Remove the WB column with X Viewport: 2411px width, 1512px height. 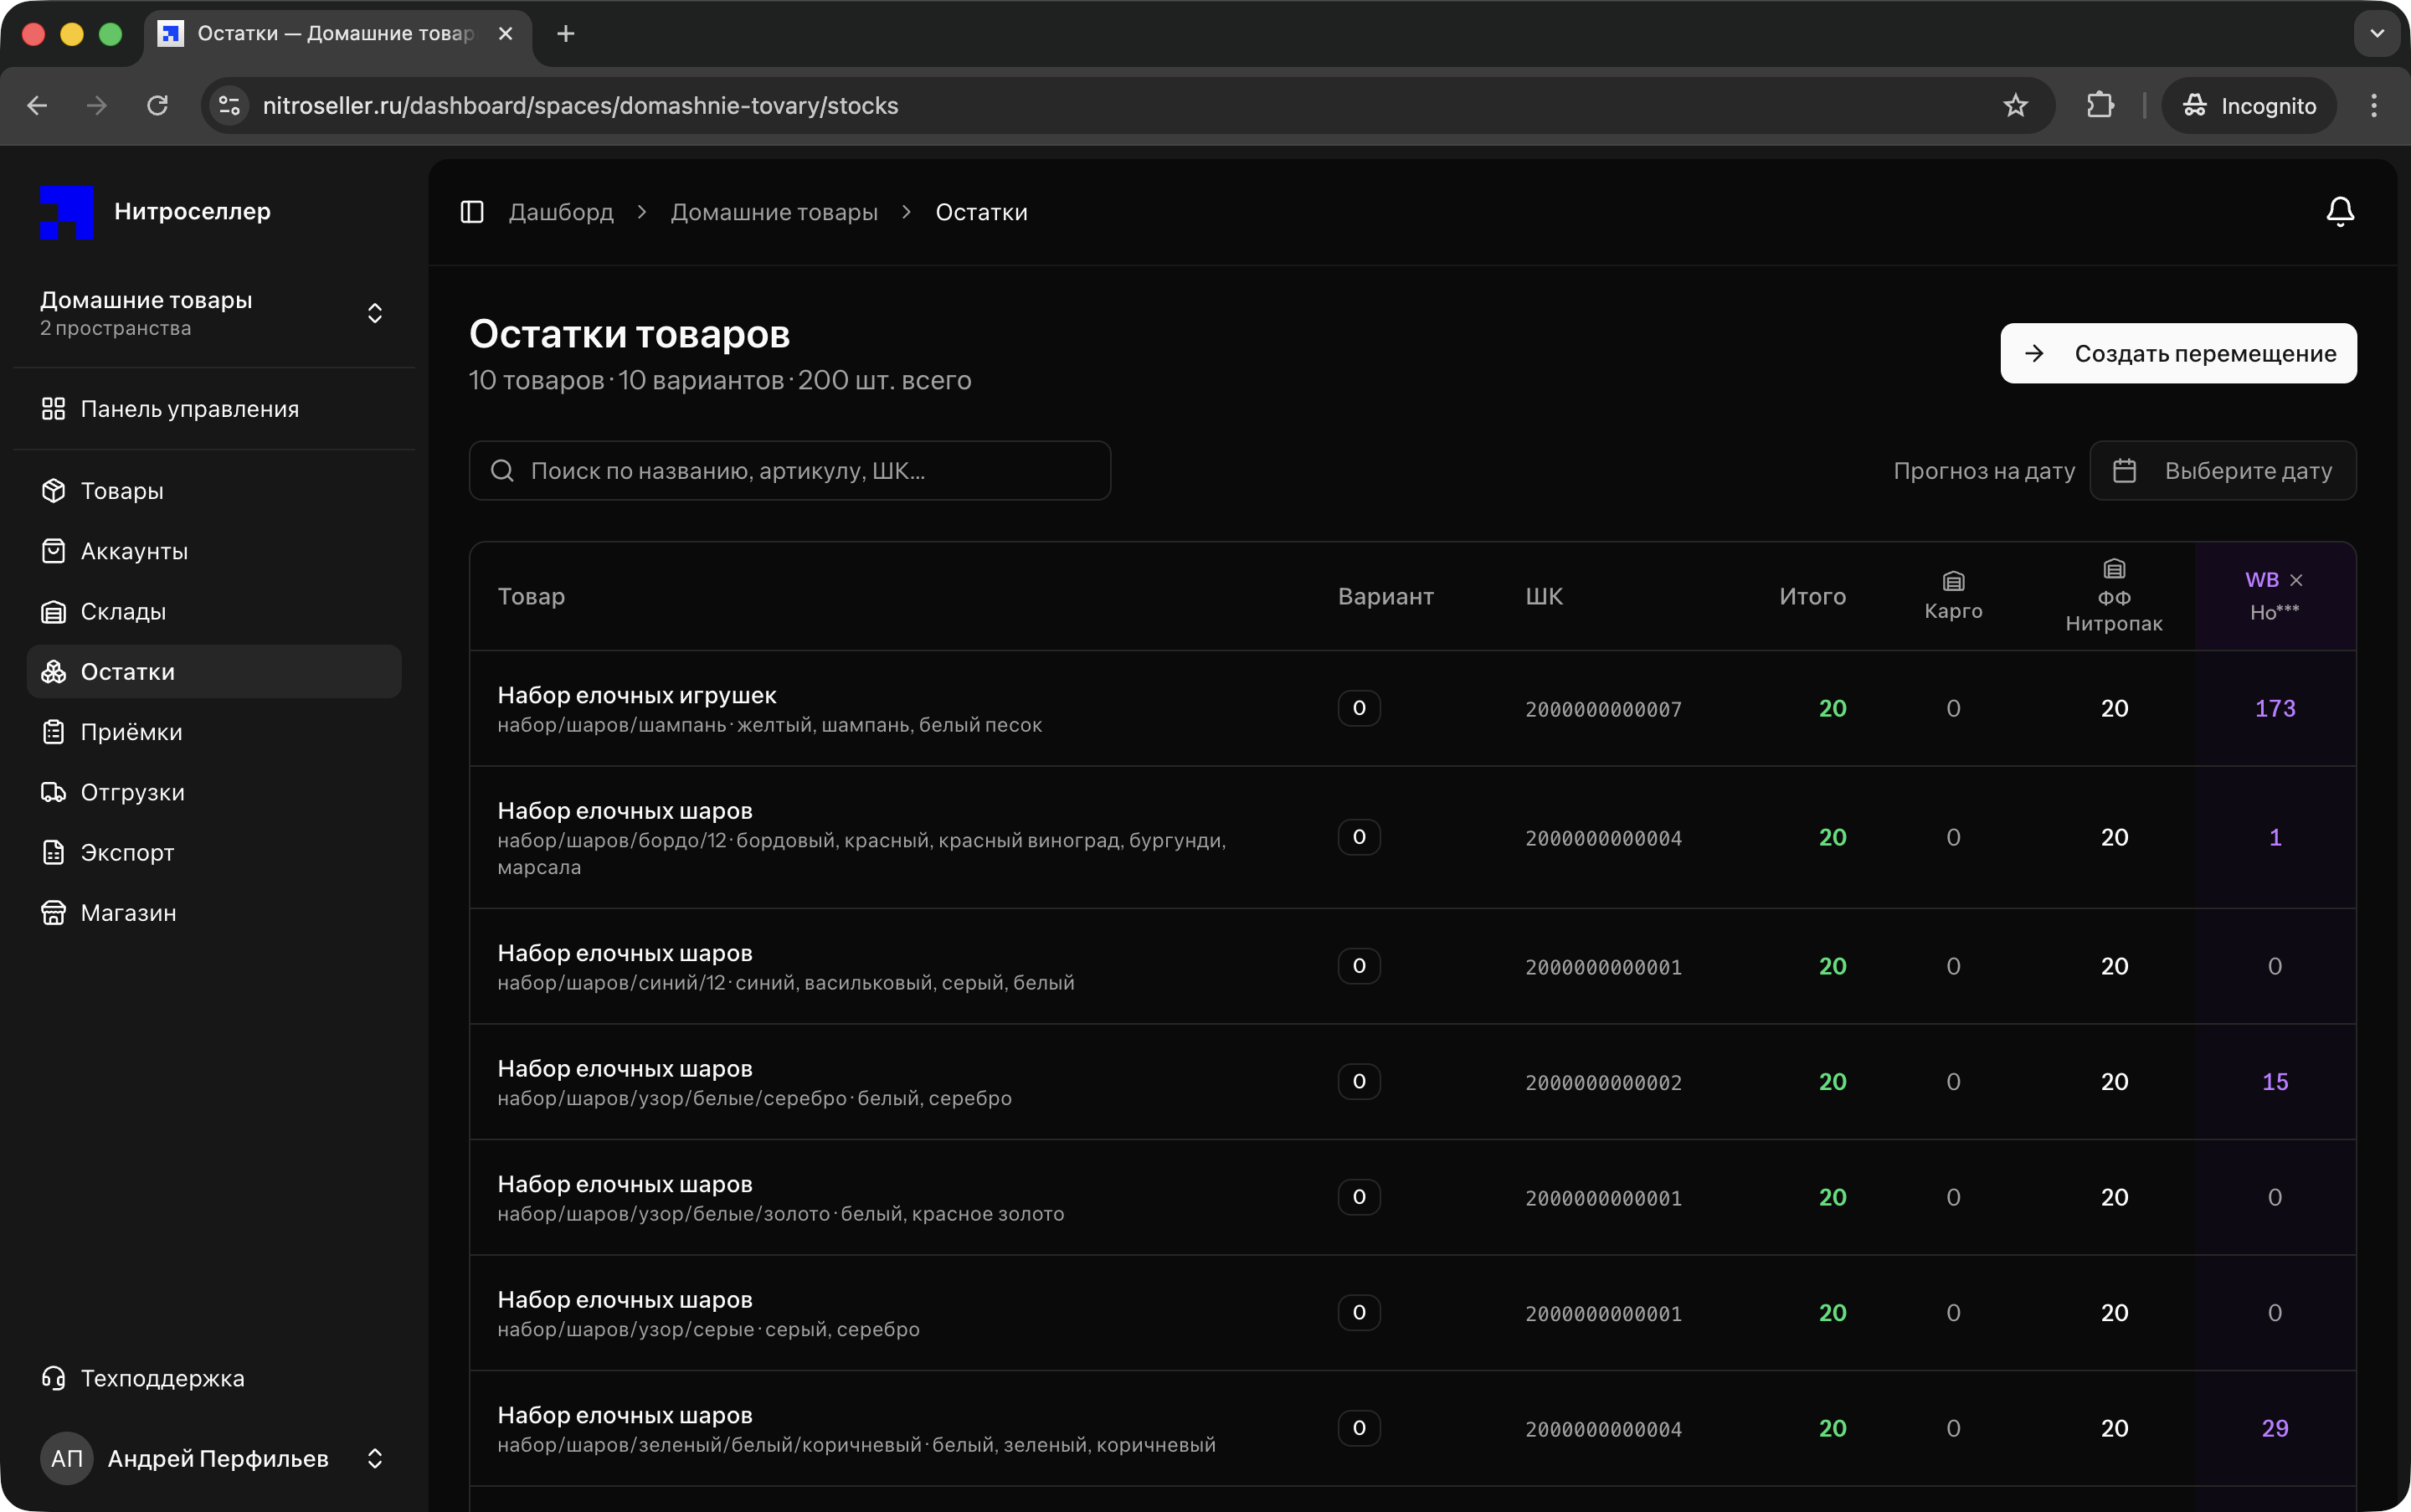pyautogui.click(x=2296, y=580)
